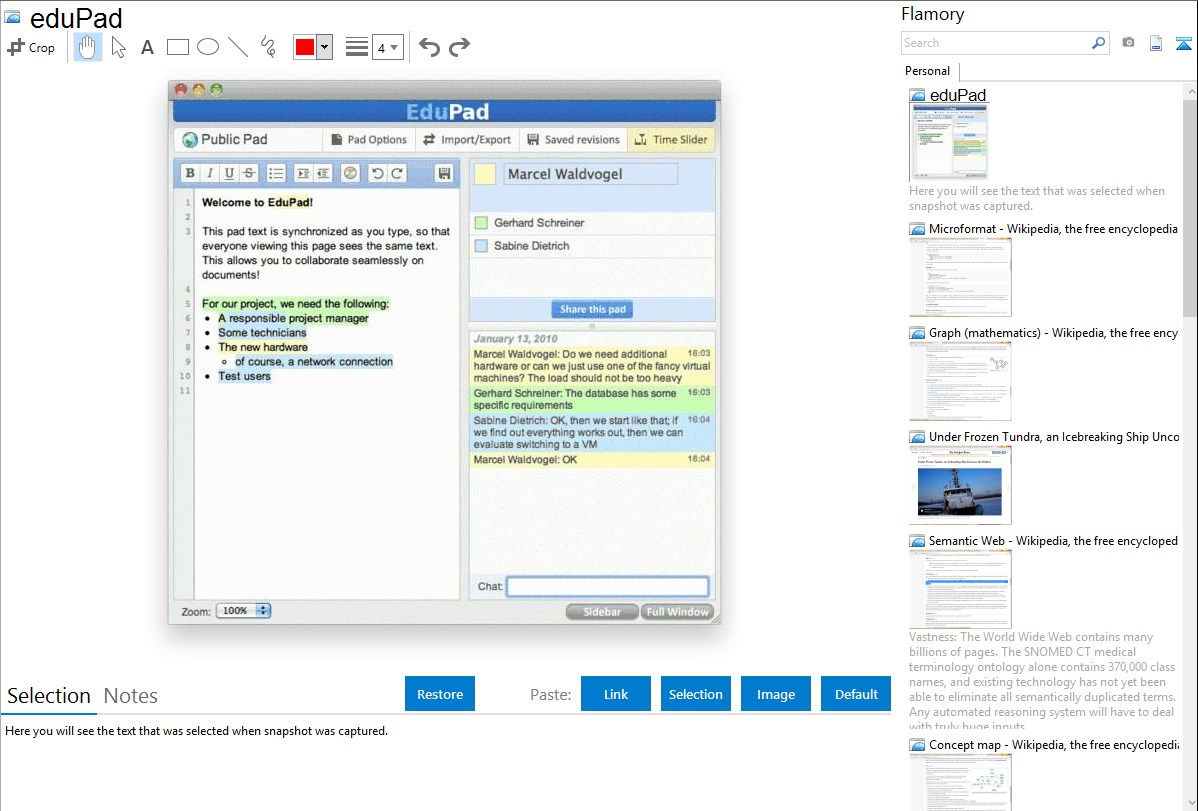Switch to the Notes tab
This screenshot has width=1198, height=811.
click(131, 696)
